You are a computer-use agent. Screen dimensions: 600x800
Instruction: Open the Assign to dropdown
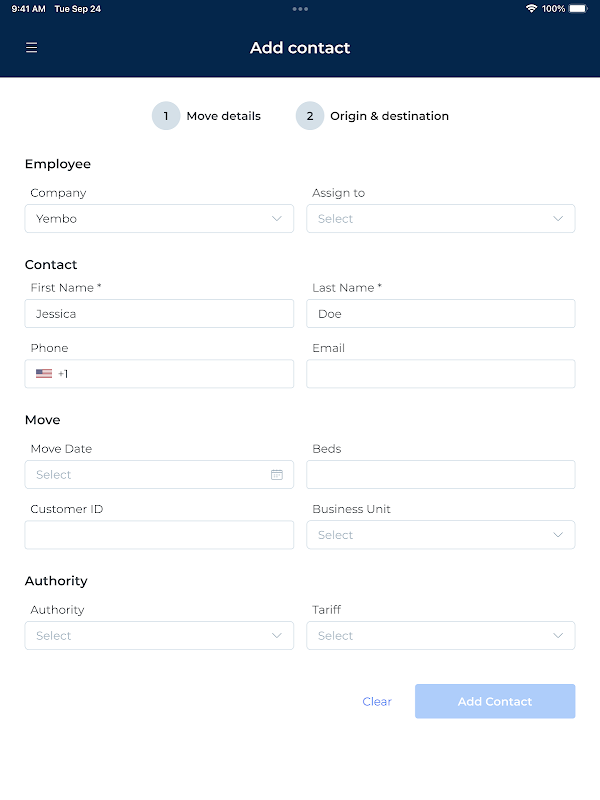(x=440, y=219)
